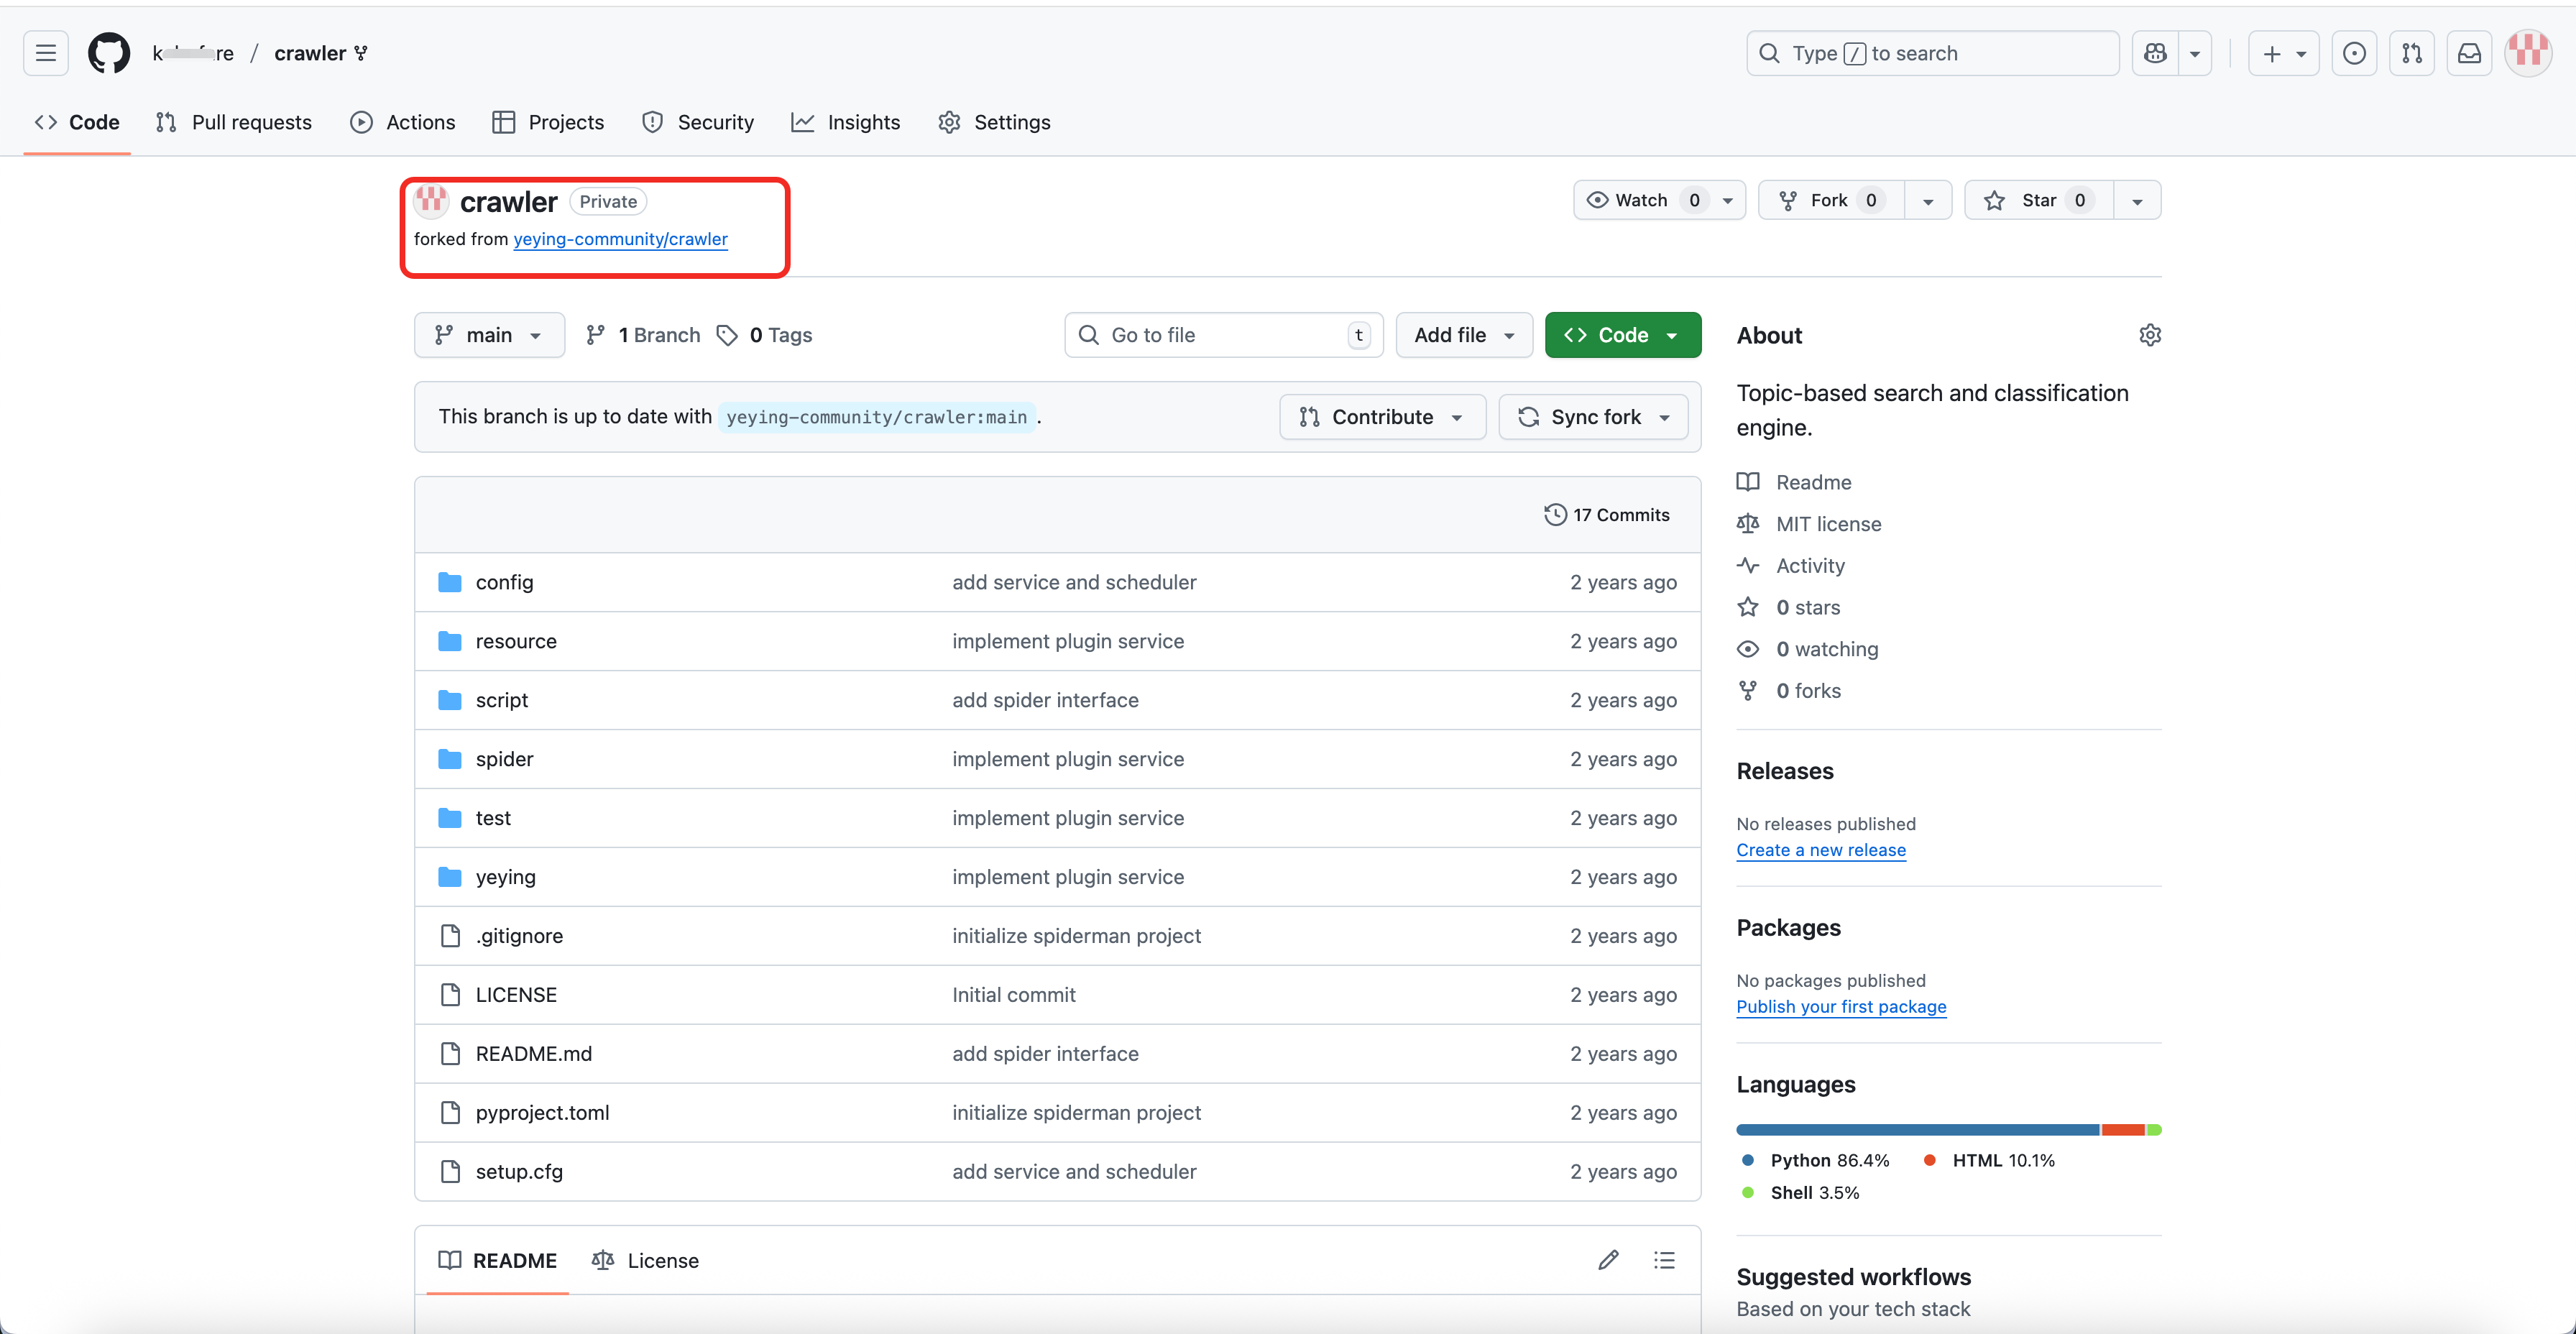Viewport: 2576px width, 1334px height.
Task: Open README outline list icon
Action: tap(1664, 1260)
